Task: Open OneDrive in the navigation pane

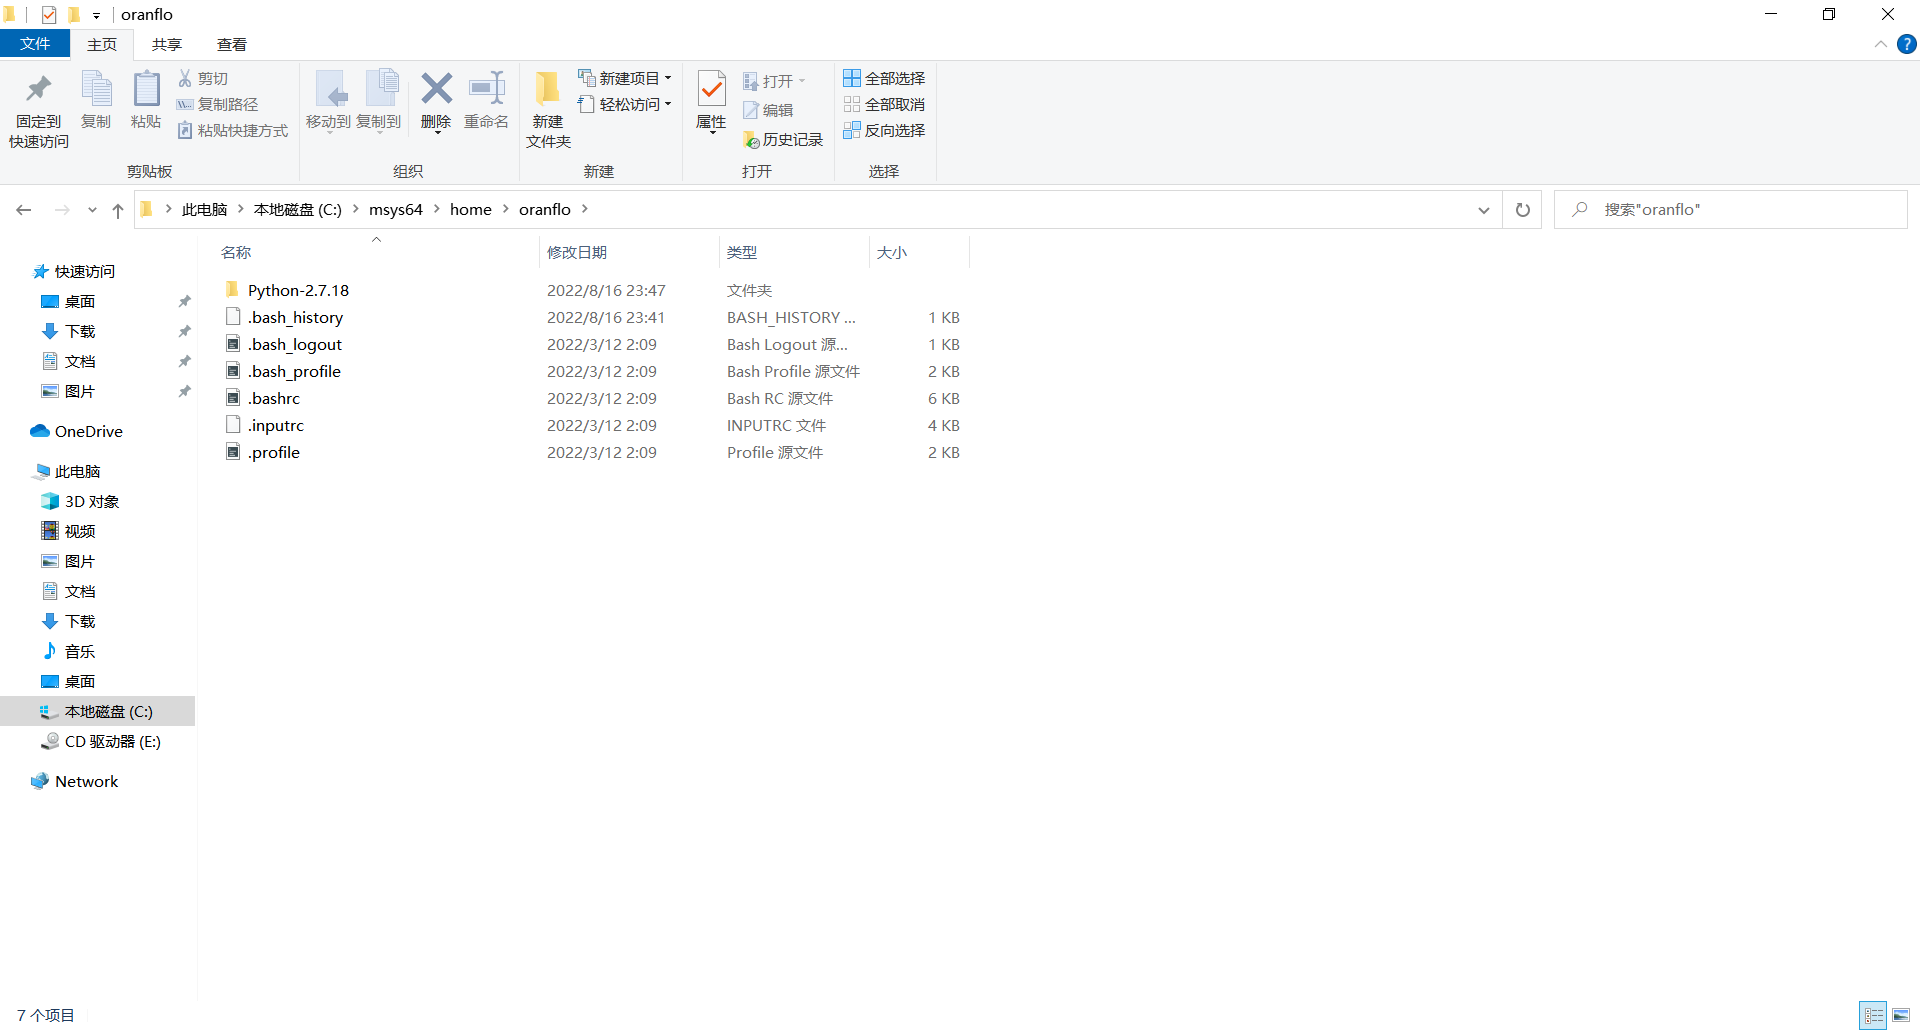Action: tap(89, 431)
